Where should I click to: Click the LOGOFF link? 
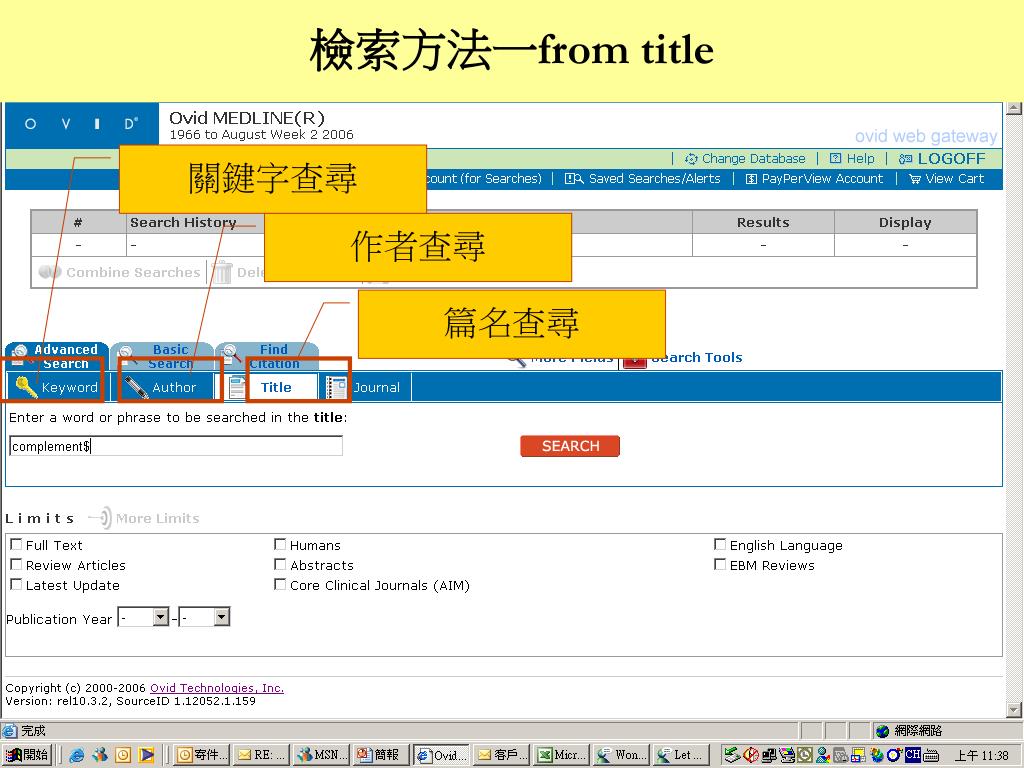tap(951, 159)
